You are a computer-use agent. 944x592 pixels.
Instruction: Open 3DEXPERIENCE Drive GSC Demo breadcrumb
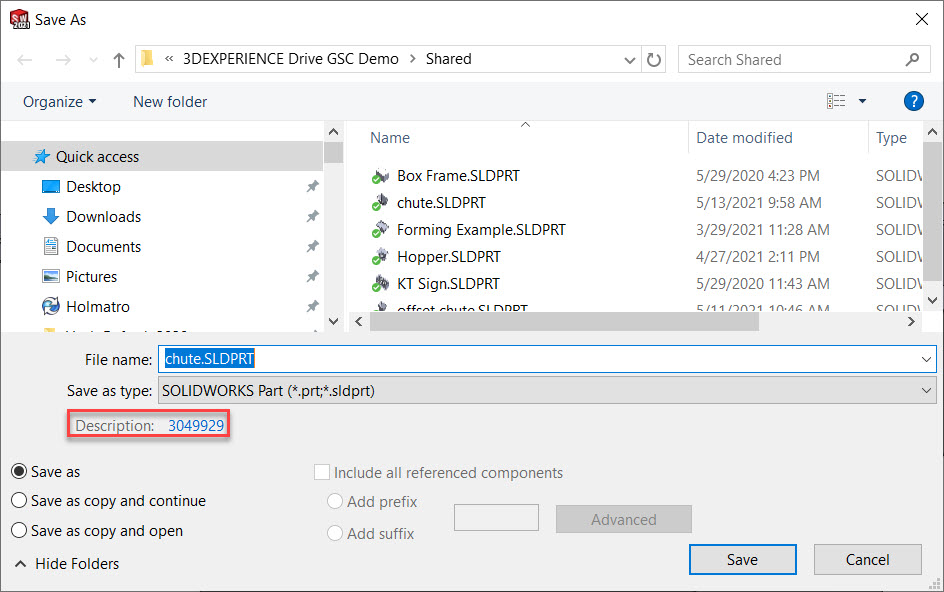pyautogui.click(x=291, y=59)
